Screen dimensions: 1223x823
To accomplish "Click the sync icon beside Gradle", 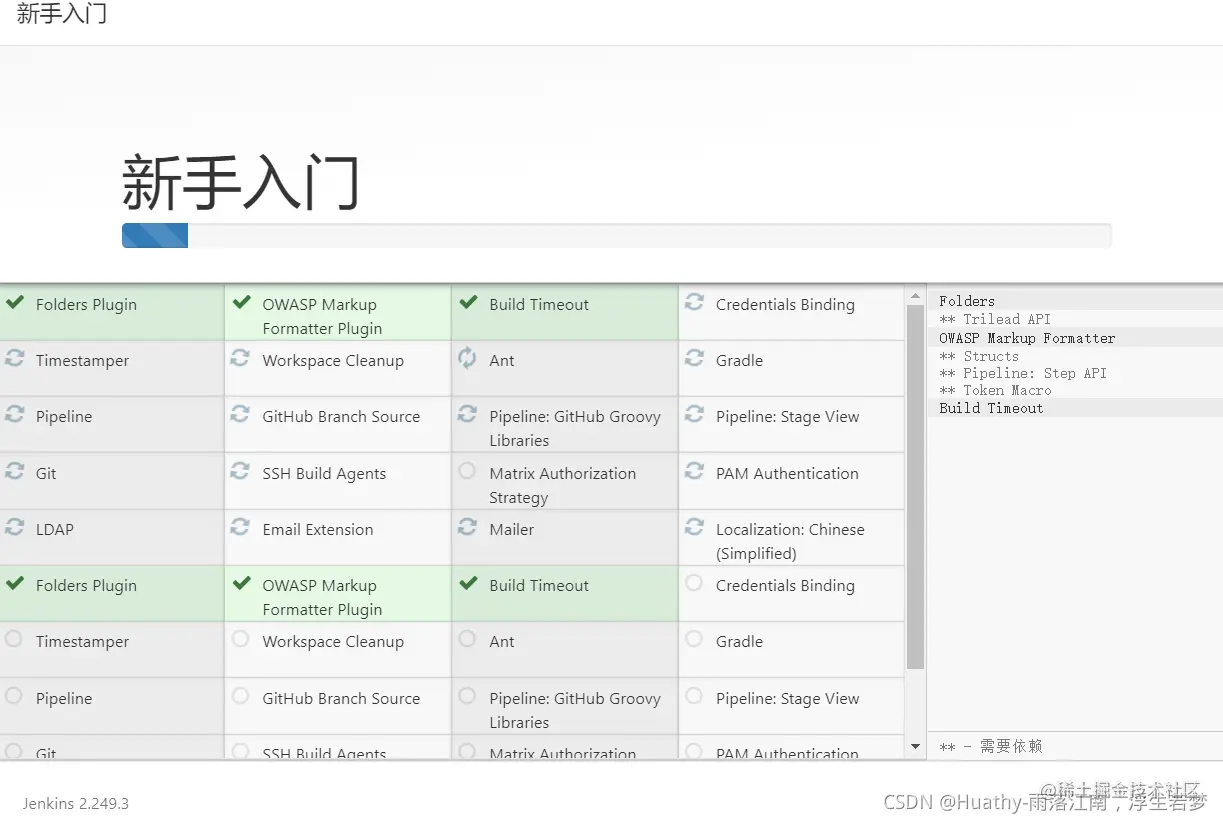I will 694,358.
